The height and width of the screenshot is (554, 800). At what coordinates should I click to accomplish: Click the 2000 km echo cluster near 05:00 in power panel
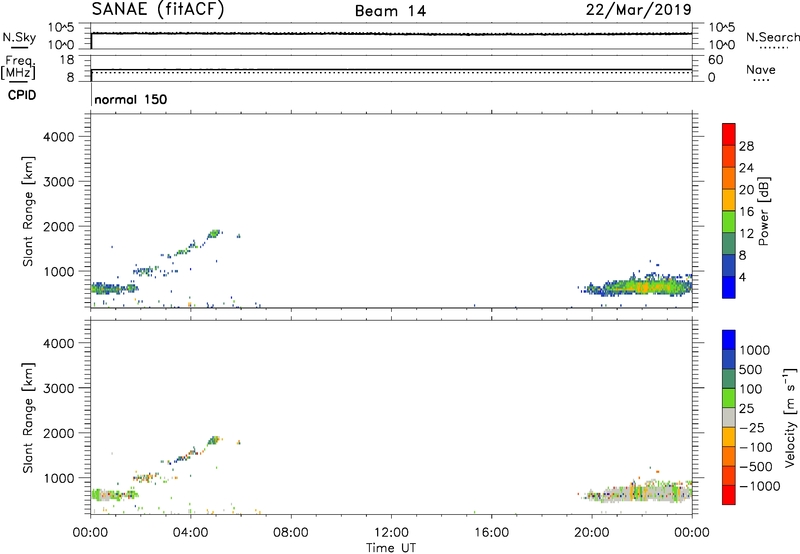click(x=214, y=234)
